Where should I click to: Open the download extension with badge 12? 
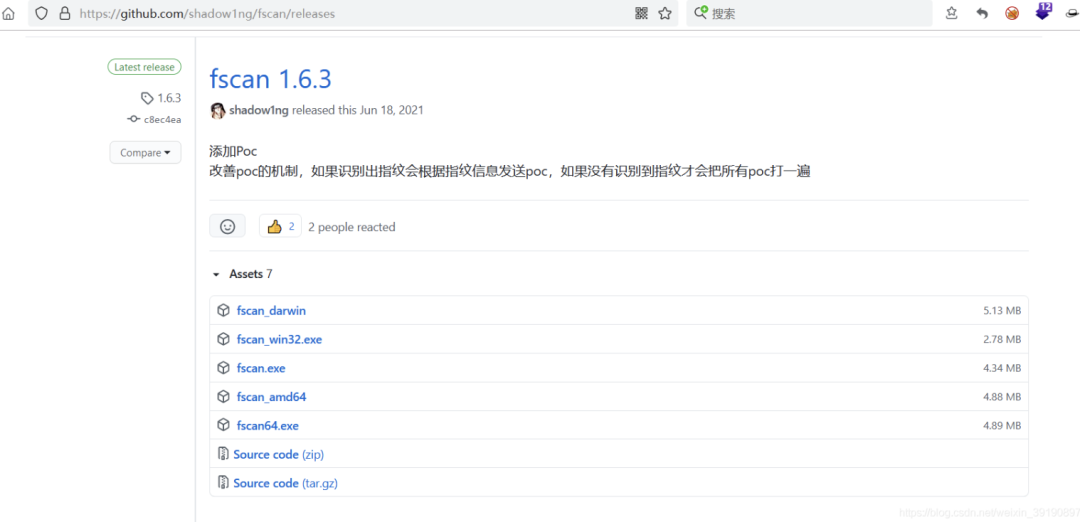tap(1043, 11)
